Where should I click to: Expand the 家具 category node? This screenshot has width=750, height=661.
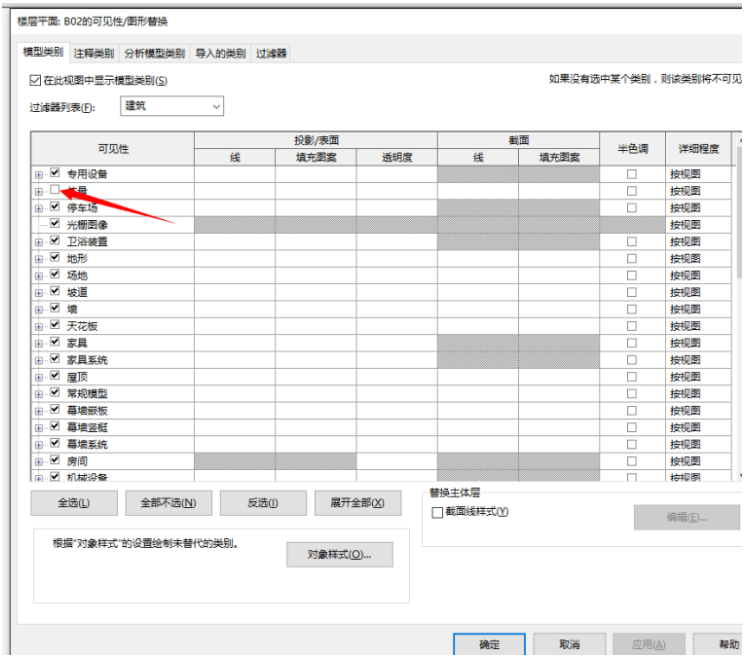tap(39, 343)
